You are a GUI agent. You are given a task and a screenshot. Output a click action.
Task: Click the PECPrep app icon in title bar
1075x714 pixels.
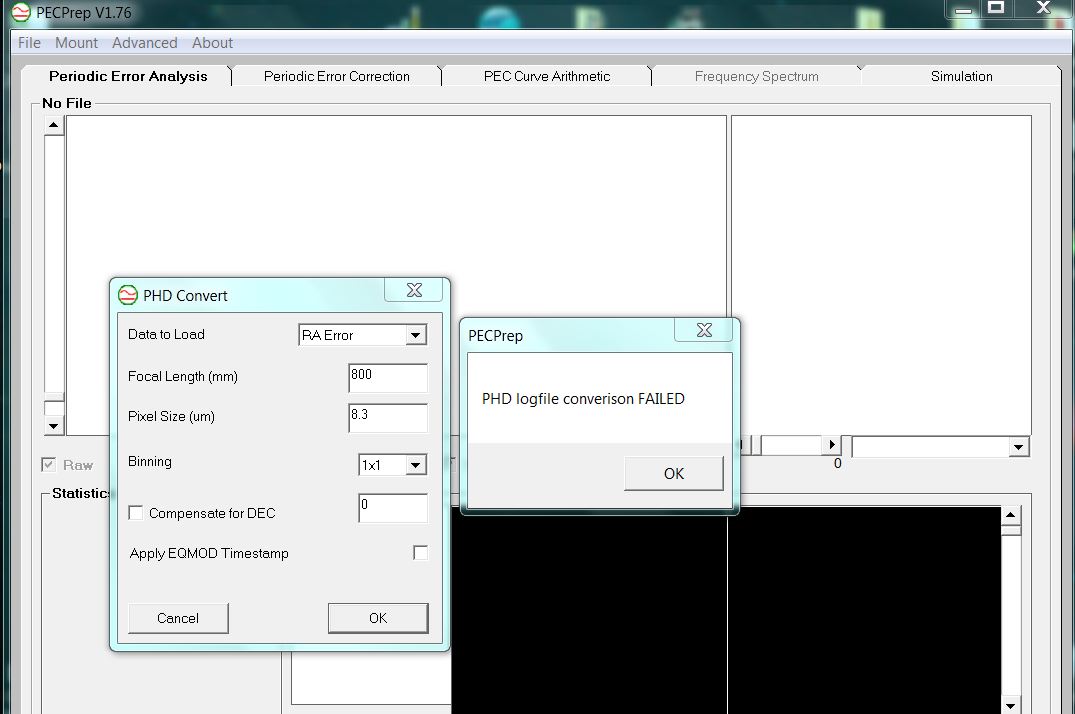[21, 12]
